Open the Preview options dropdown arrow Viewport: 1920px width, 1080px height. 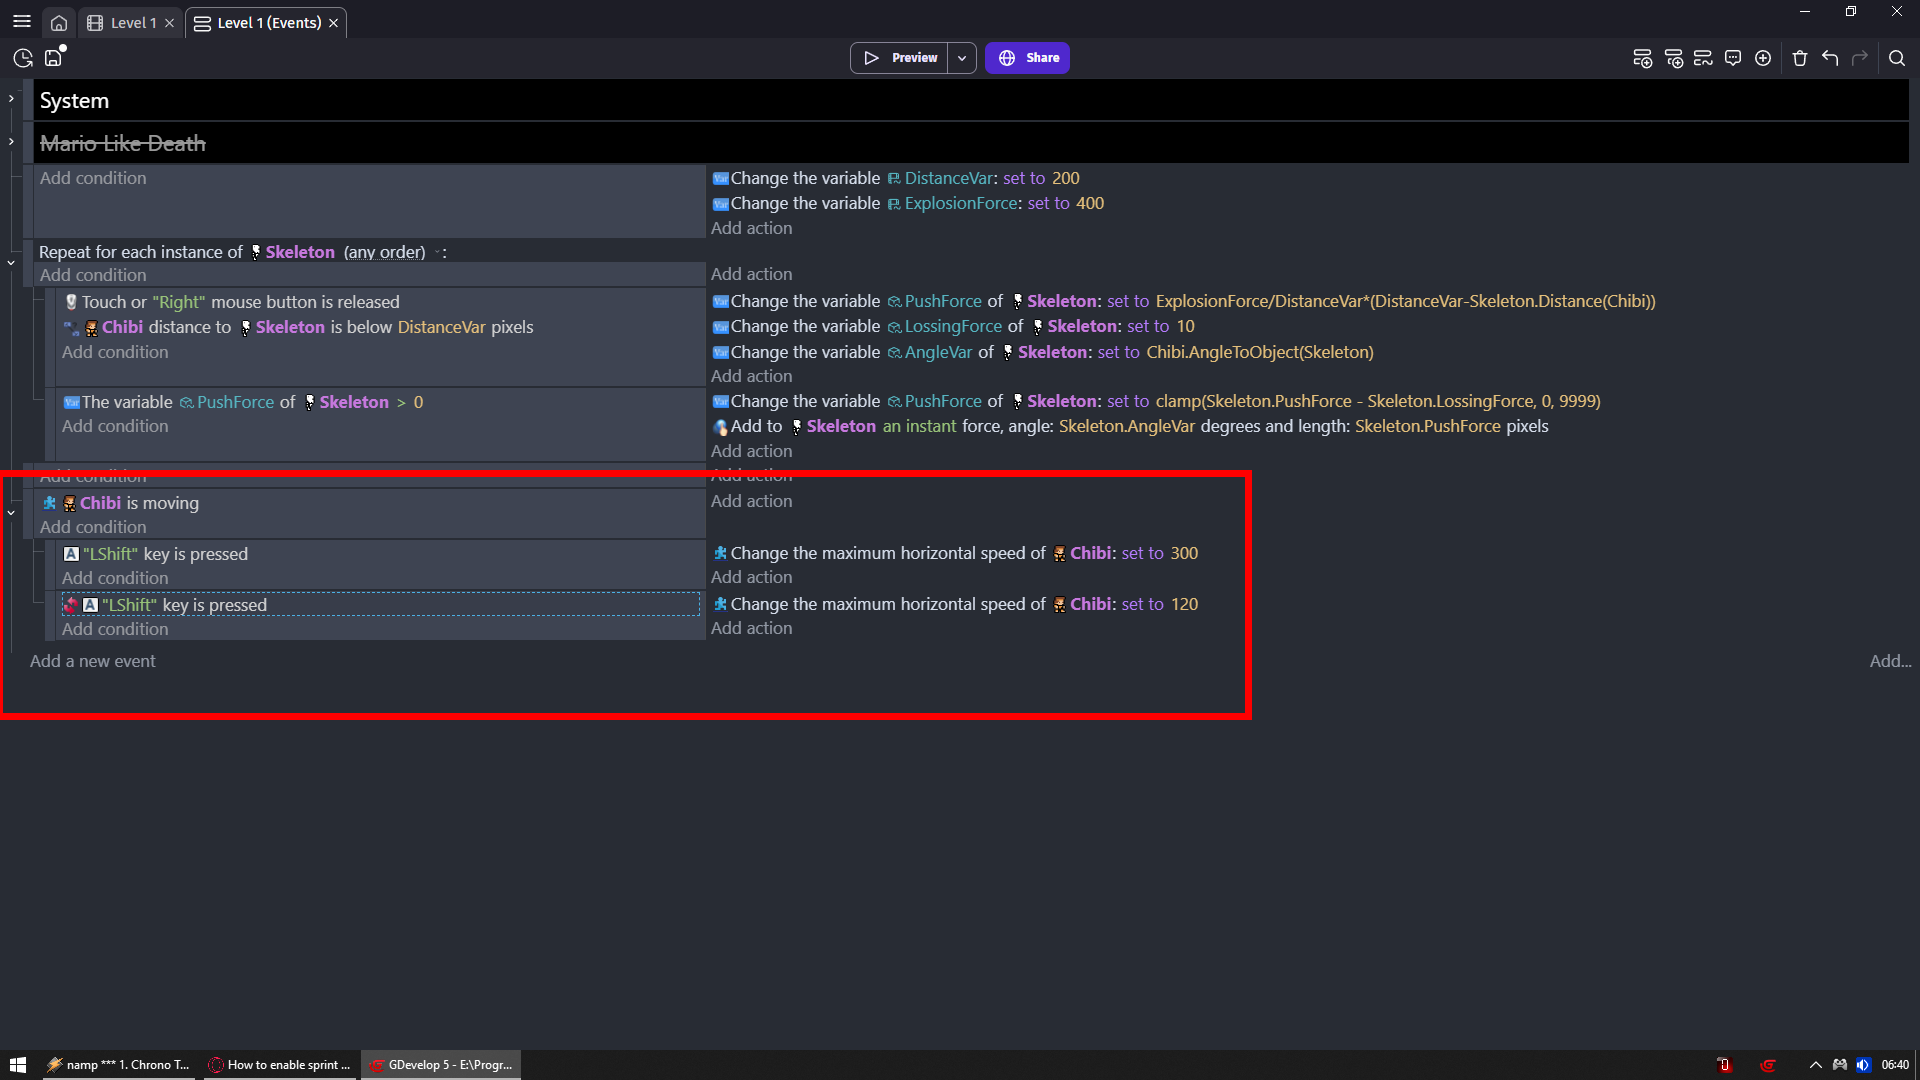[x=962, y=58]
